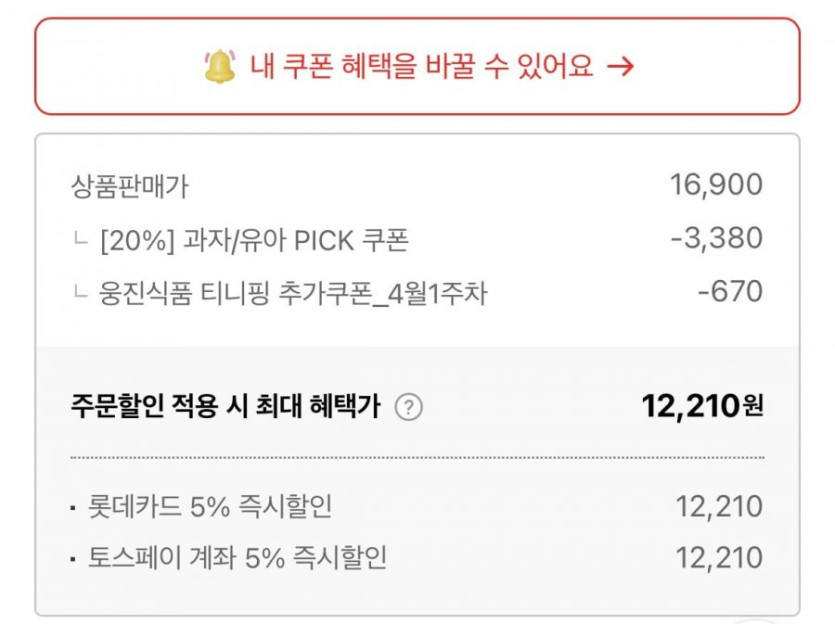The image size is (835, 624).
Task: Click the -670 coupon discount amount
Action: tap(730, 292)
